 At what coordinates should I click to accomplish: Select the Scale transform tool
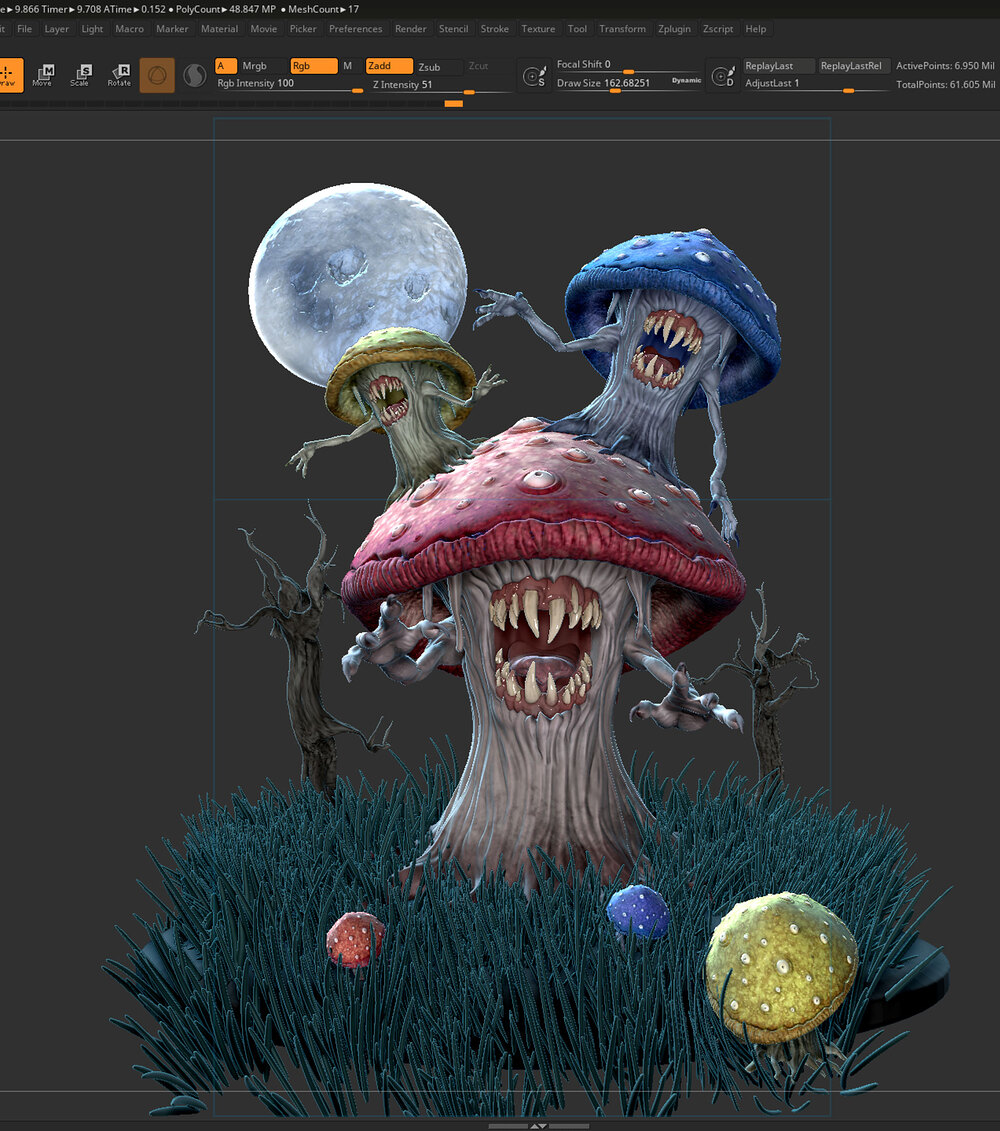80,75
